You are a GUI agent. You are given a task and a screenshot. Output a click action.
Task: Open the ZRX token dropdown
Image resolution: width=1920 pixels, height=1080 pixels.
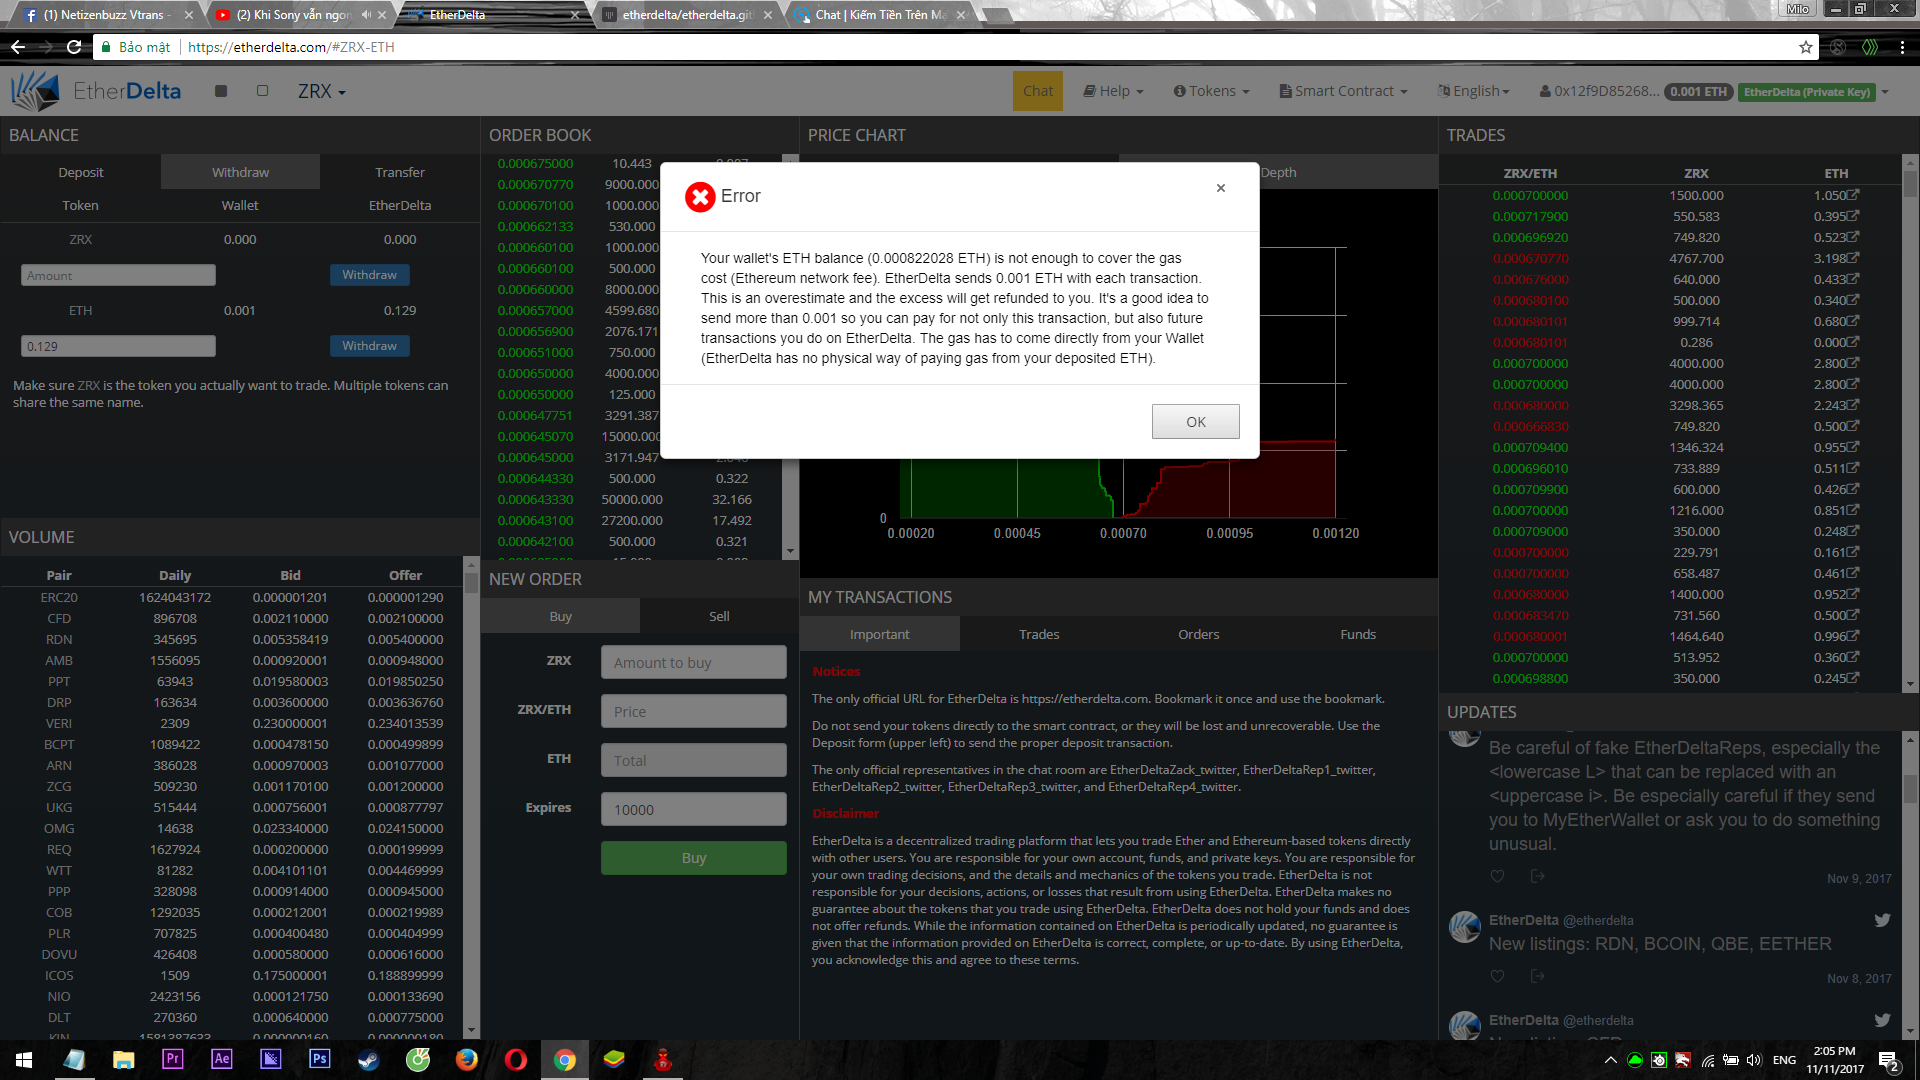tap(321, 91)
